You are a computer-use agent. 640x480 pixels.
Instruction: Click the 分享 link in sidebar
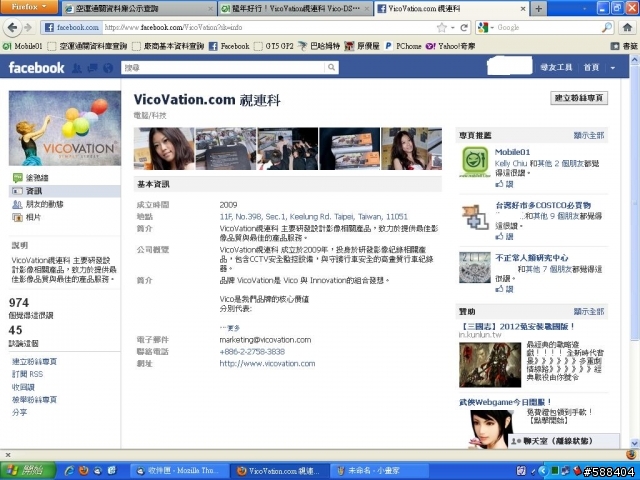20,412
